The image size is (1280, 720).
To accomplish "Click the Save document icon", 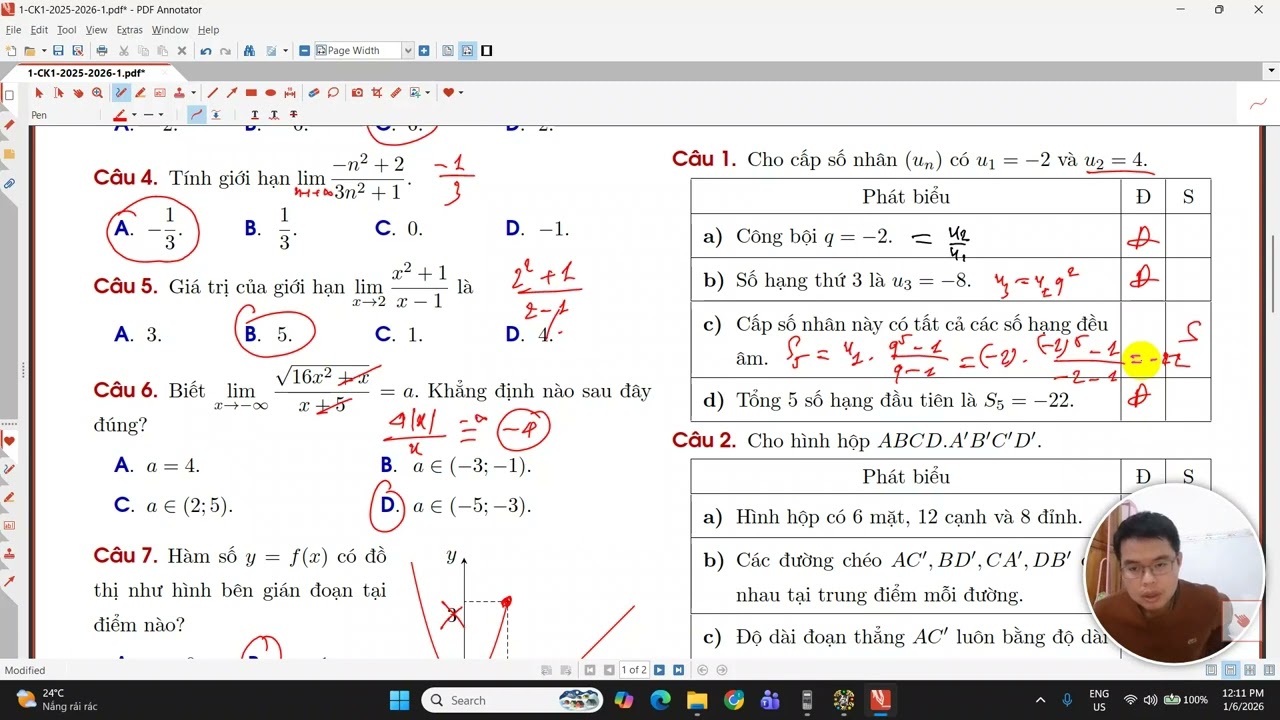I will point(58,50).
